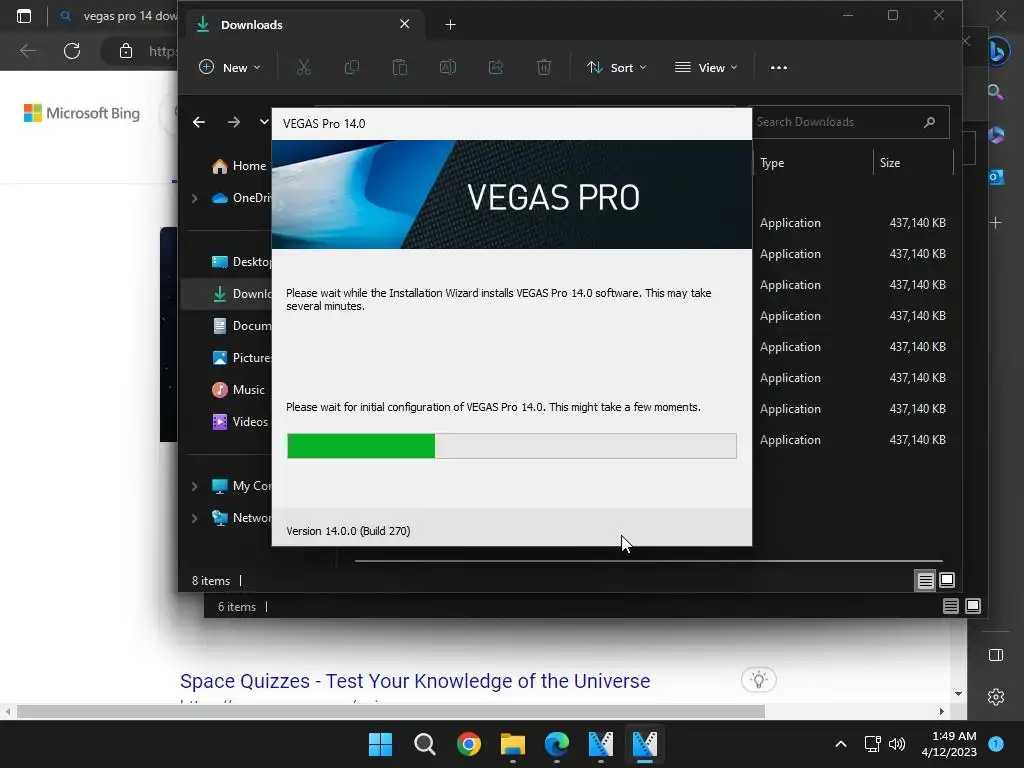Show hidden system tray icons
The width and height of the screenshot is (1024, 768).
click(841, 744)
